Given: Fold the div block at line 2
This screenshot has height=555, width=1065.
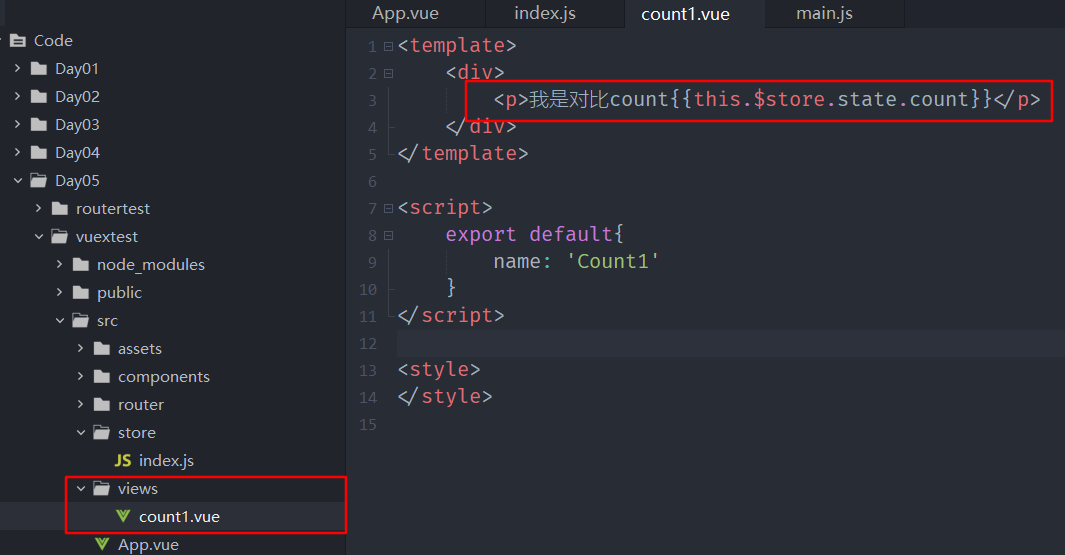Looking at the screenshot, I should [388, 73].
